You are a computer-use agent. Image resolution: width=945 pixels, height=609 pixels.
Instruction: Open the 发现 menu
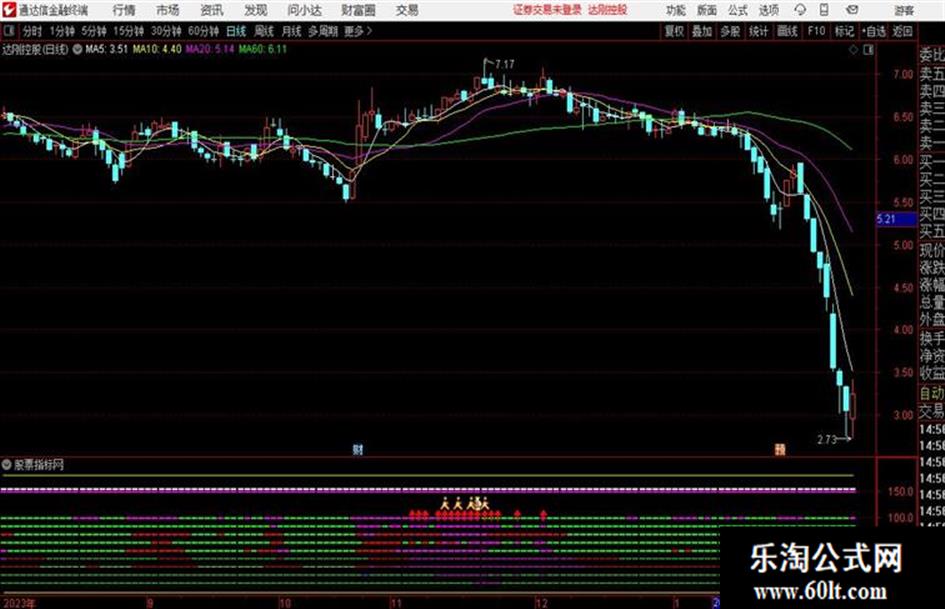click(256, 10)
